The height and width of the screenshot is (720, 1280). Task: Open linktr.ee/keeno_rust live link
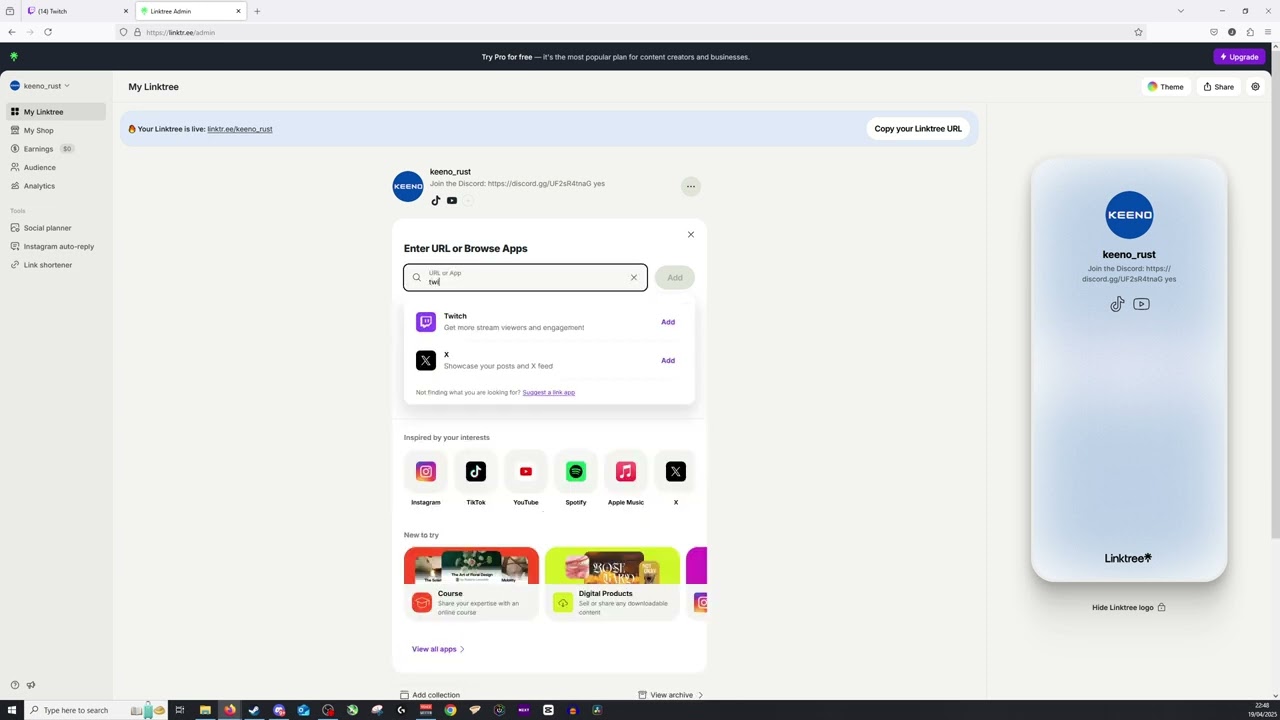tap(239, 129)
